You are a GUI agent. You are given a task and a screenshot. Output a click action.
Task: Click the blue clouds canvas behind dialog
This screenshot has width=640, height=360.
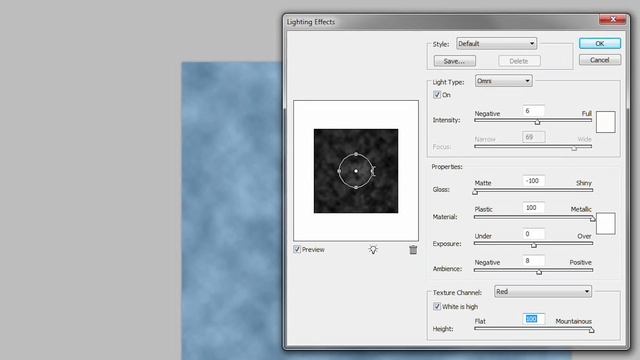pos(231,211)
